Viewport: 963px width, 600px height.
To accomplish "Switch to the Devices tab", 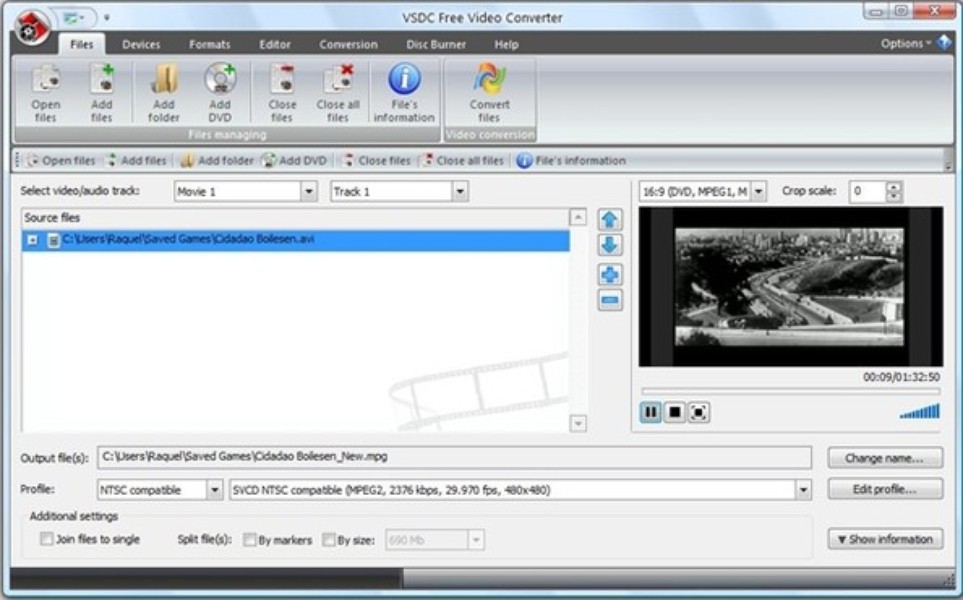I will pos(141,44).
